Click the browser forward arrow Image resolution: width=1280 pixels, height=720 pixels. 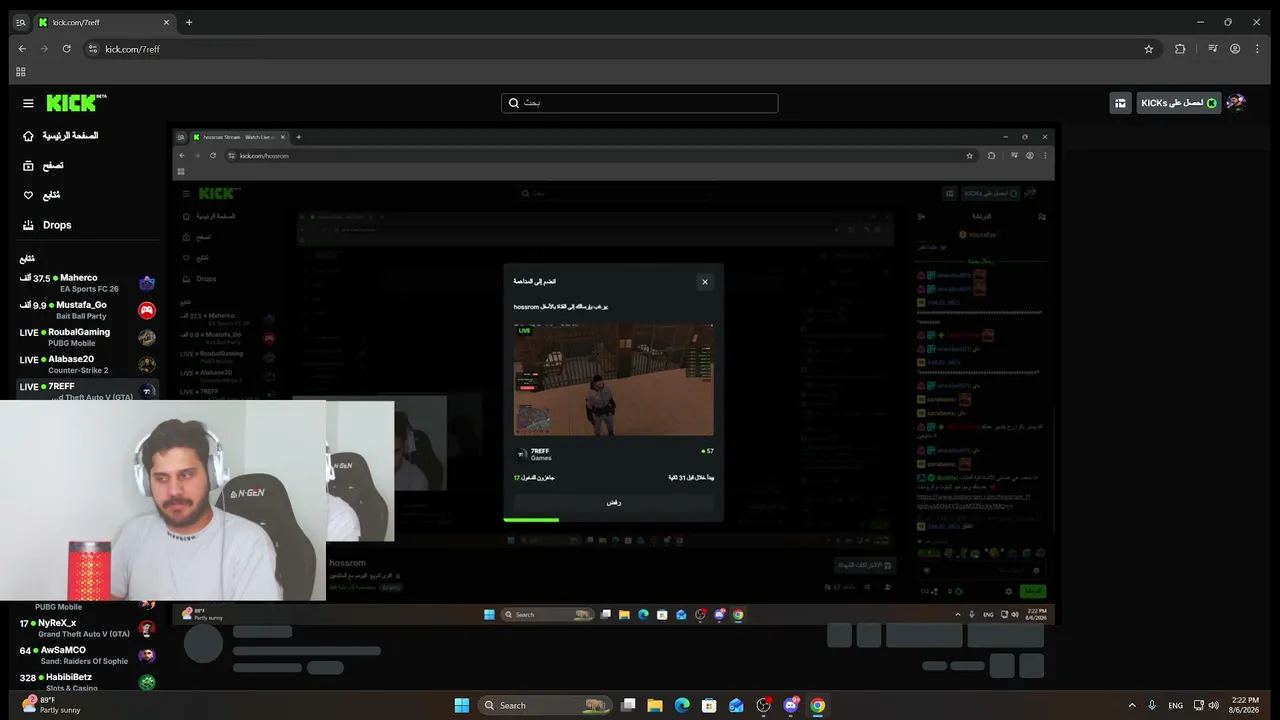(x=44, y=49)
